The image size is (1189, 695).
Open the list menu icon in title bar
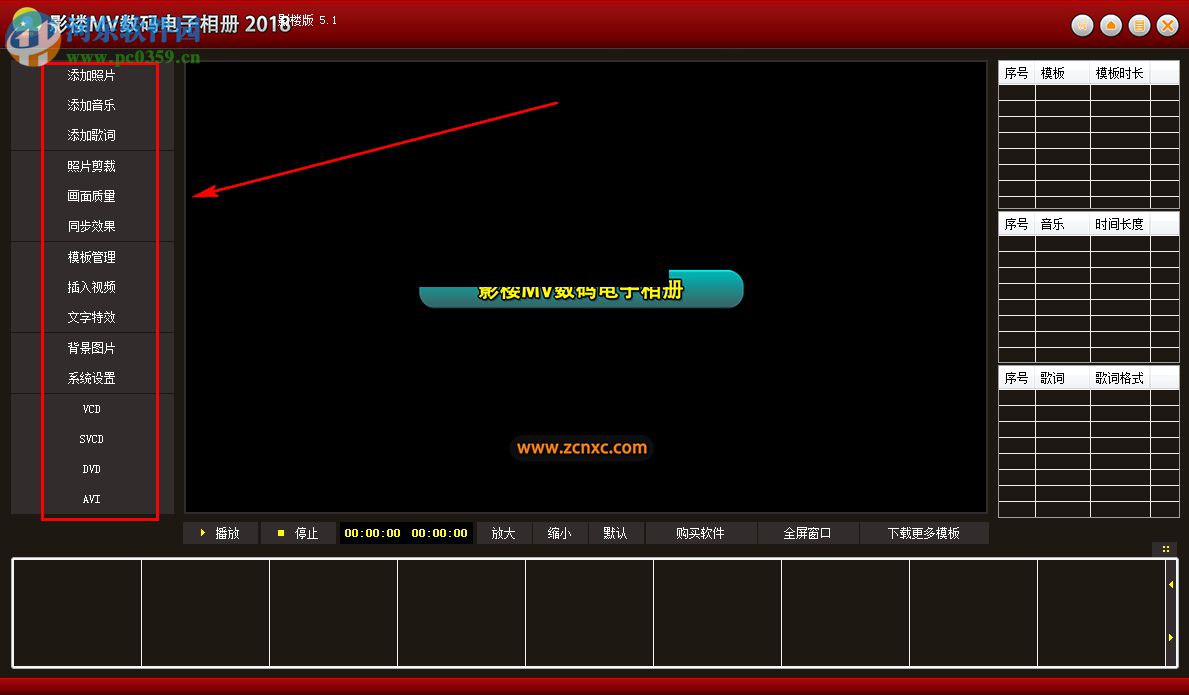point(1139,26)
